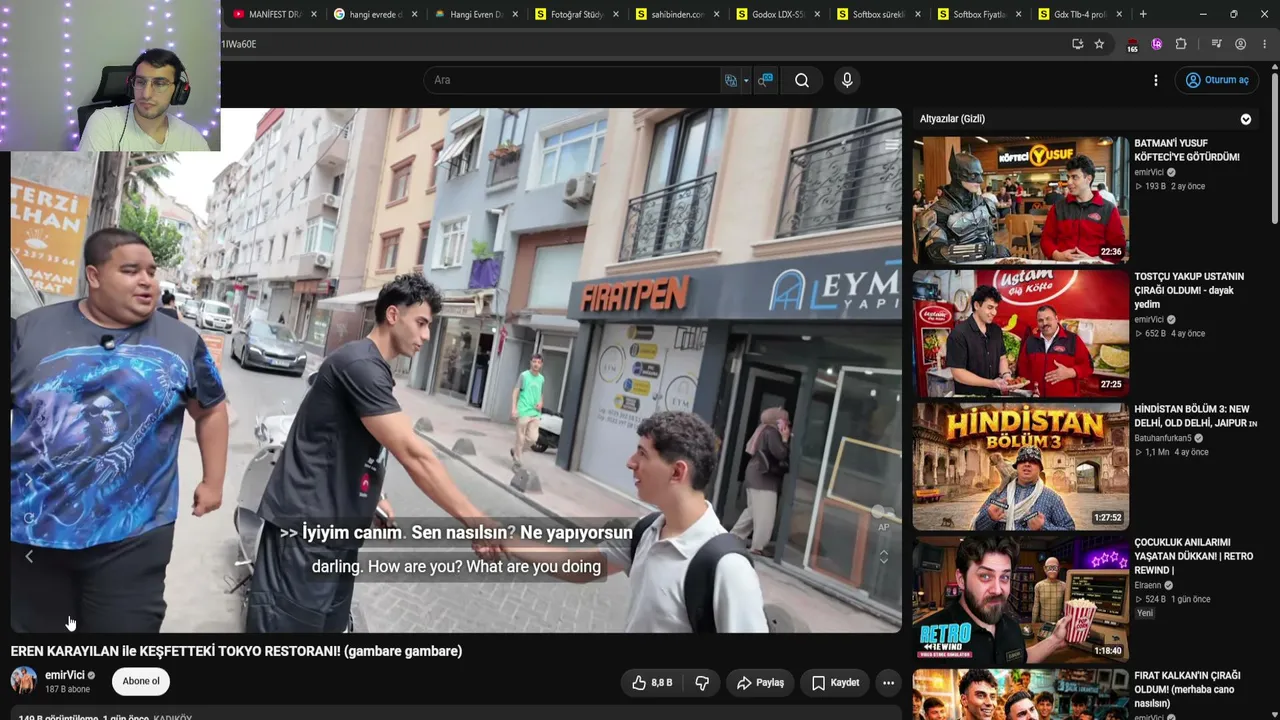Open 'HİNDİSTAN BÖLÜM 3' title link

tap(1195, 416)
